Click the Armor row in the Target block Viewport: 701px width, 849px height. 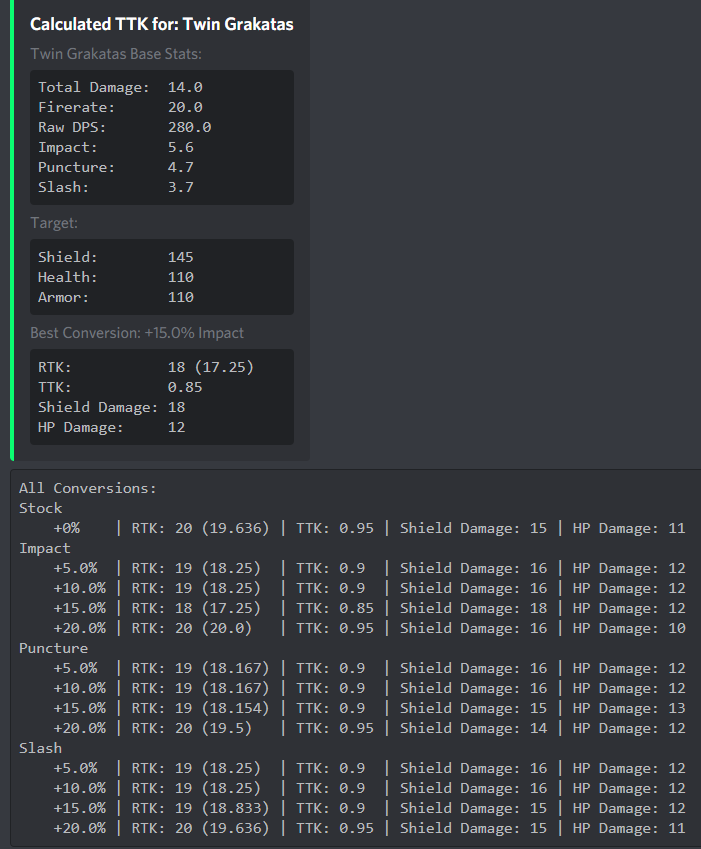coord(115,297)
